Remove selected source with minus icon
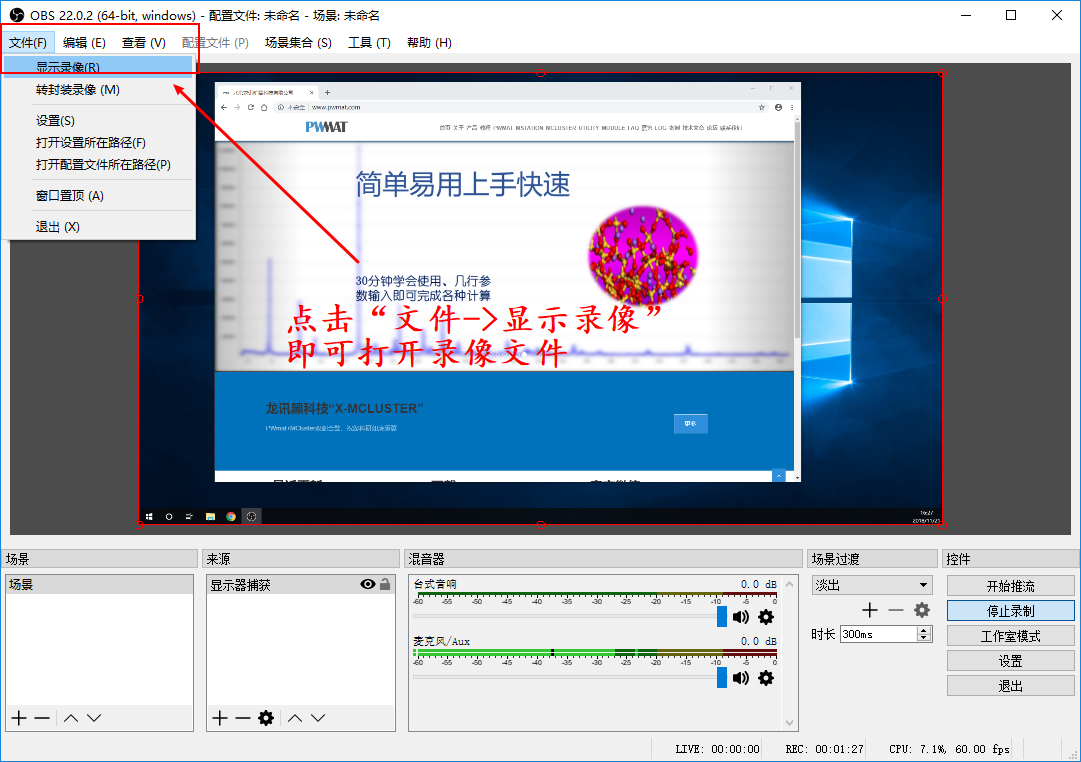This screenshot has height=762, width=1081. 243,719
